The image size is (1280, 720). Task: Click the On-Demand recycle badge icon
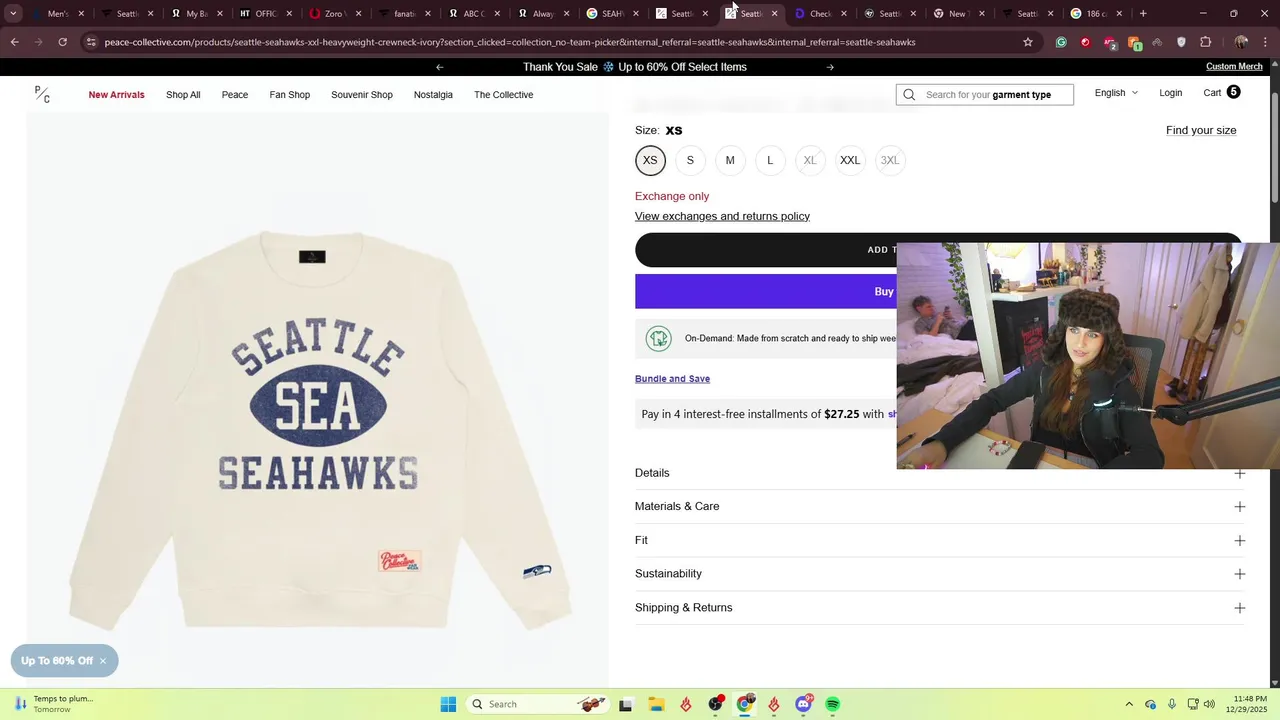658,339
